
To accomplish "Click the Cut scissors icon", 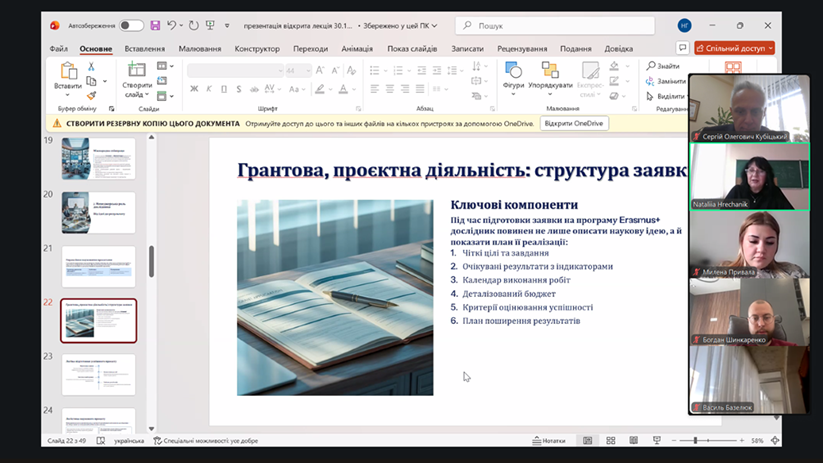I will point(91,67).
